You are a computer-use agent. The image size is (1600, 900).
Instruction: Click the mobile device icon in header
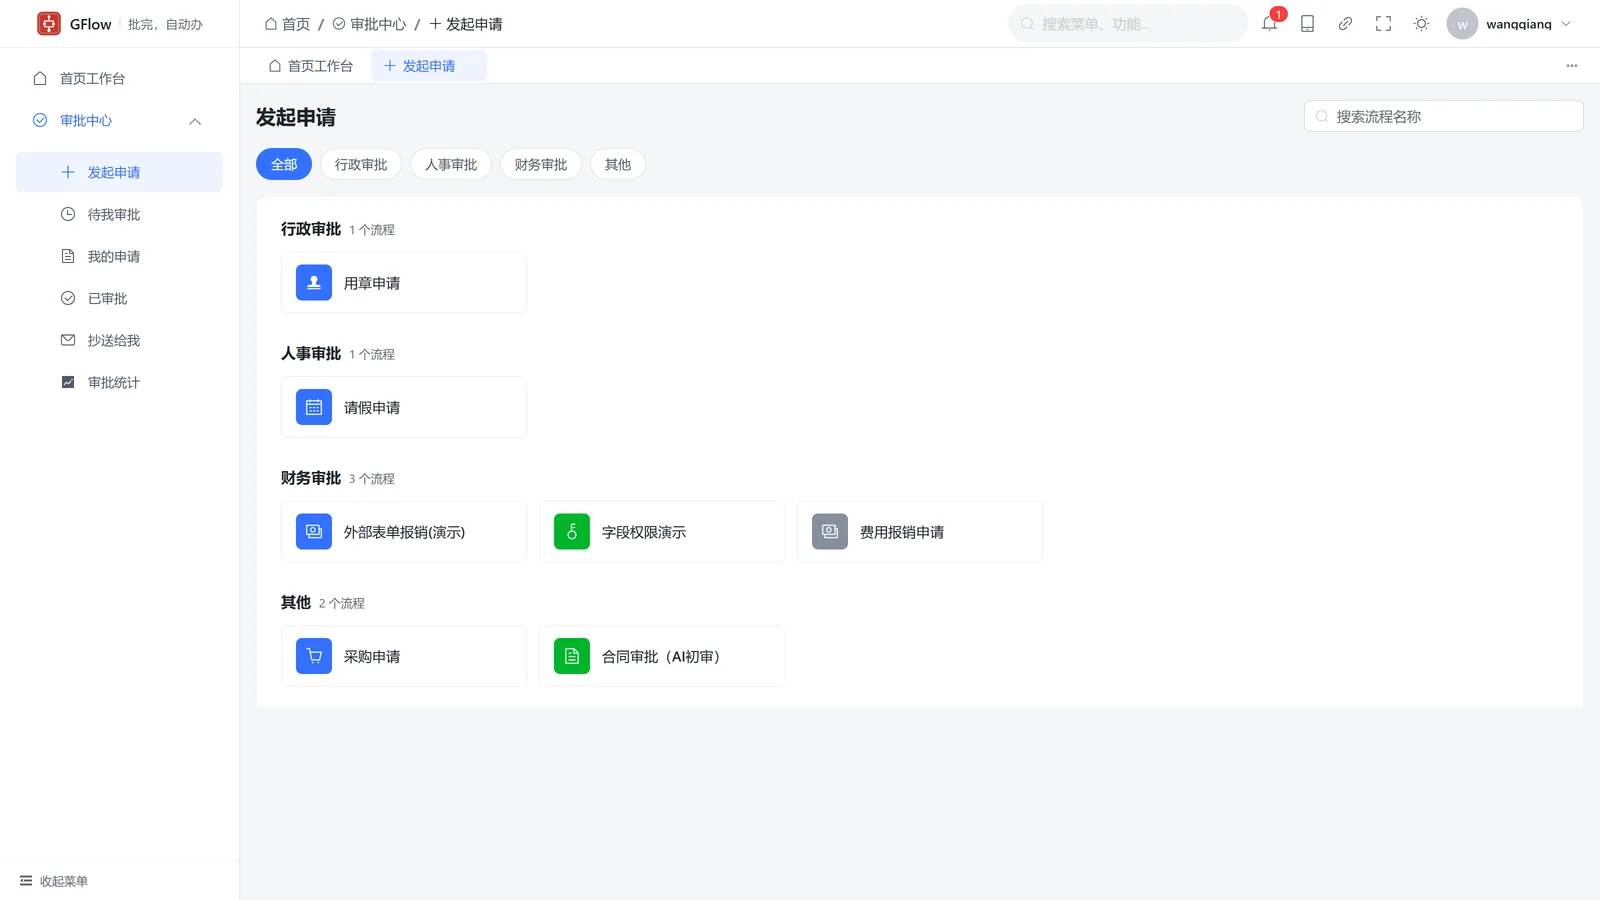coord(1307,24)
